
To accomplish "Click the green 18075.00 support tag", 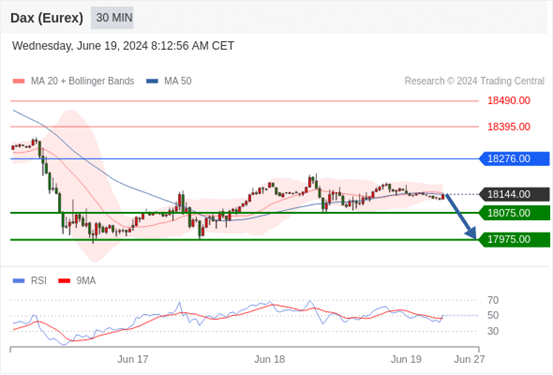I will 514,213.
